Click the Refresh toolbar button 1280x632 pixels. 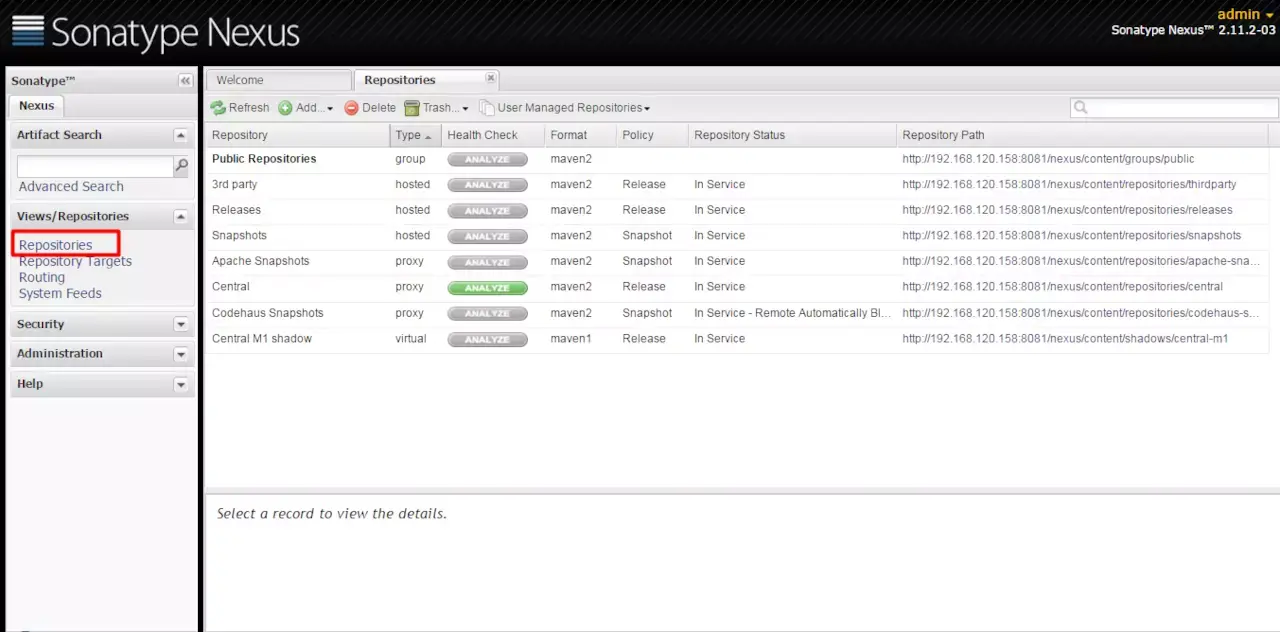240,108
